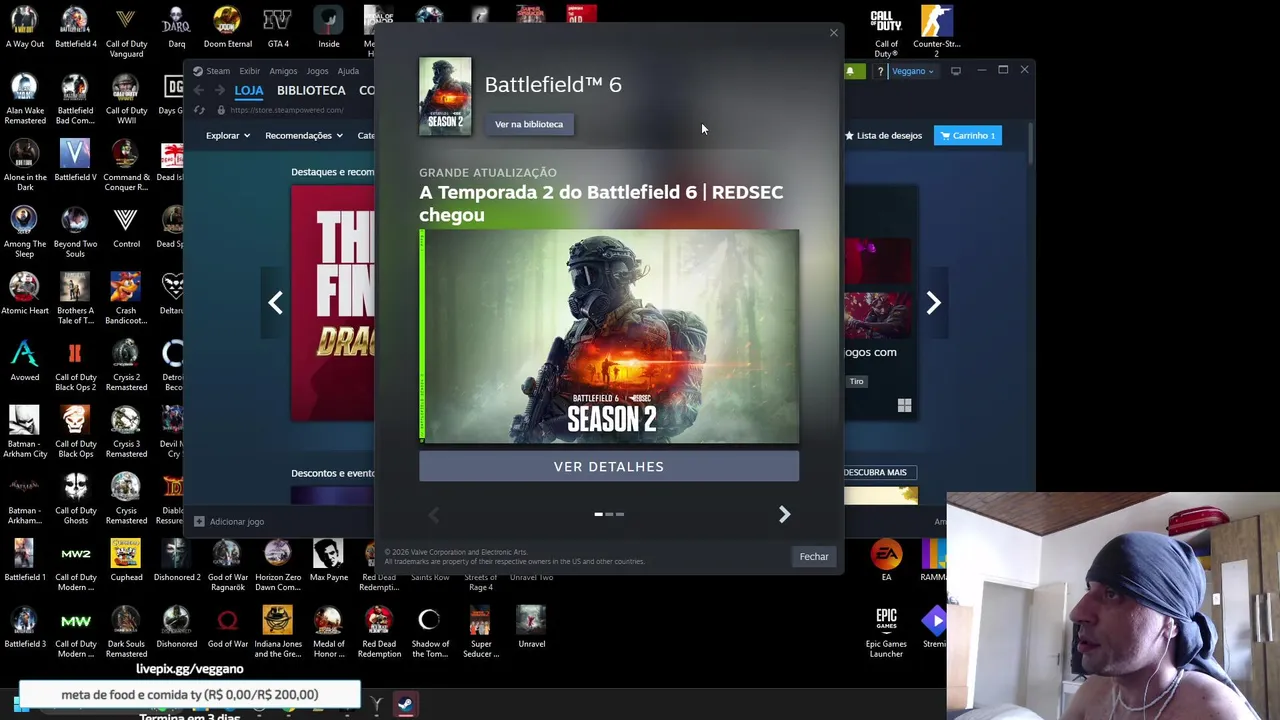The image size is (1280, 720).
Task: Click Adicionar jogo in Steam
Action: coord(229,521)
